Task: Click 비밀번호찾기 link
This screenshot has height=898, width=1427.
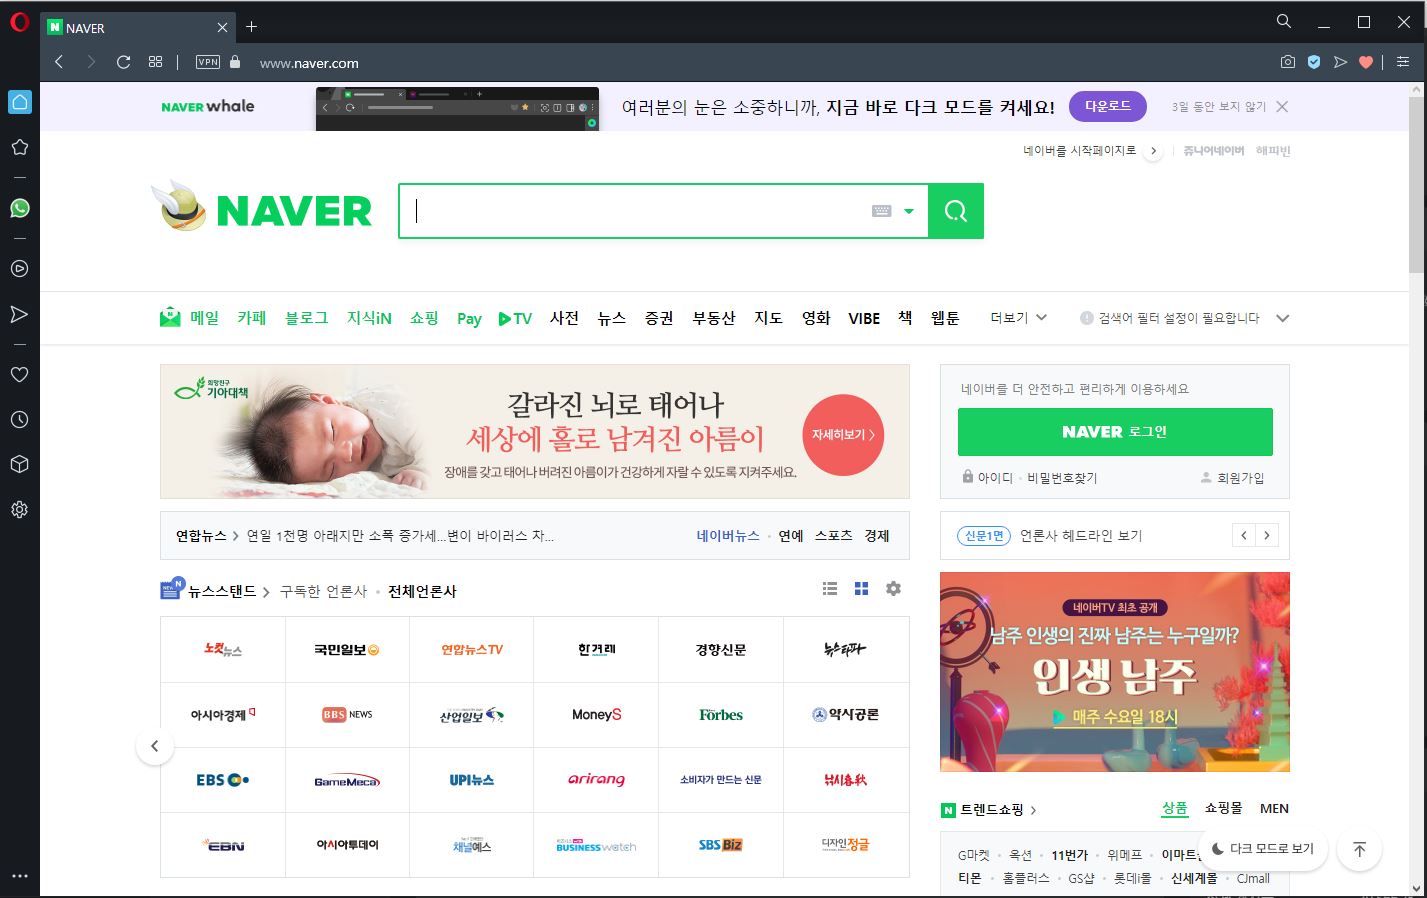Action: click(x=1063, y=478)
